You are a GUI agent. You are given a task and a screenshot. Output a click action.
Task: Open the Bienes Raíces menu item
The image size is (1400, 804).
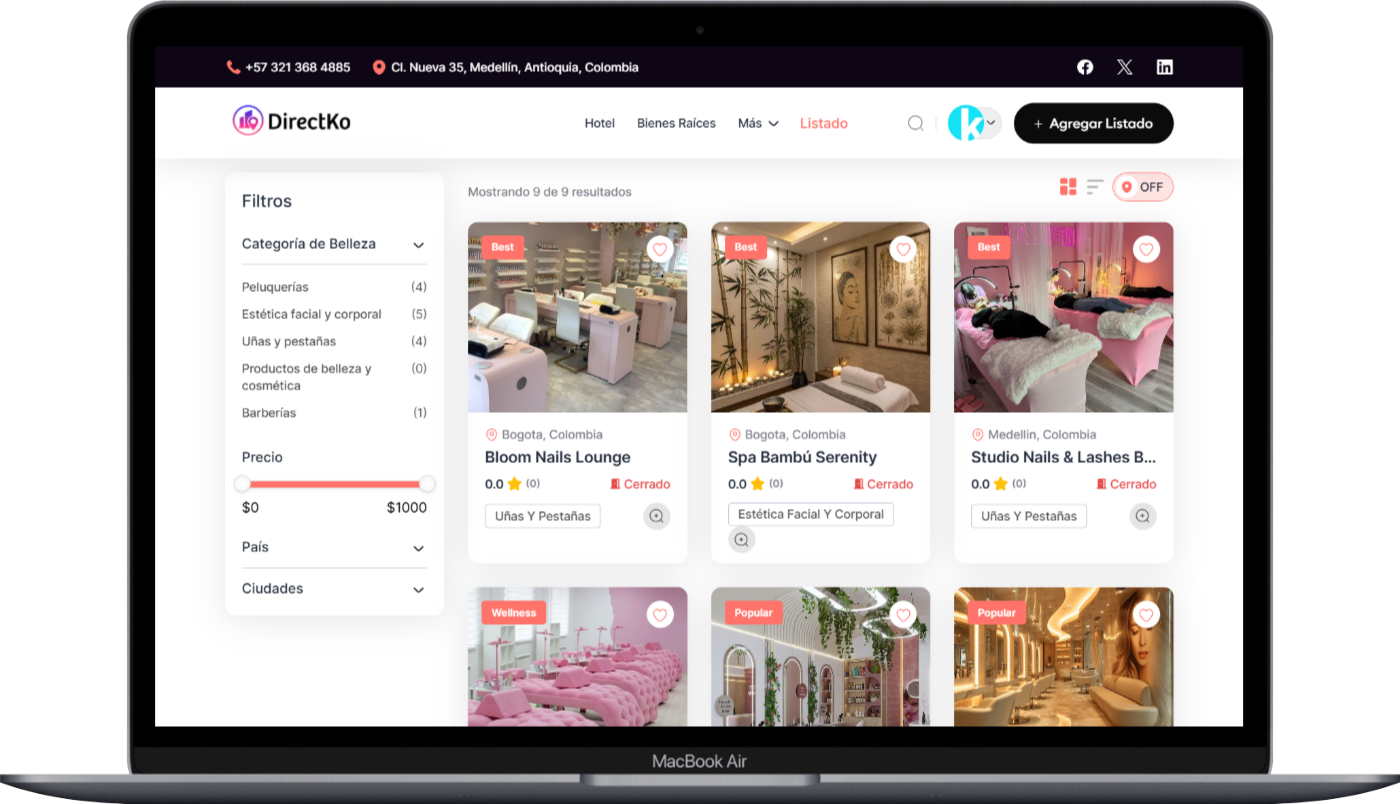click(676, 123)
